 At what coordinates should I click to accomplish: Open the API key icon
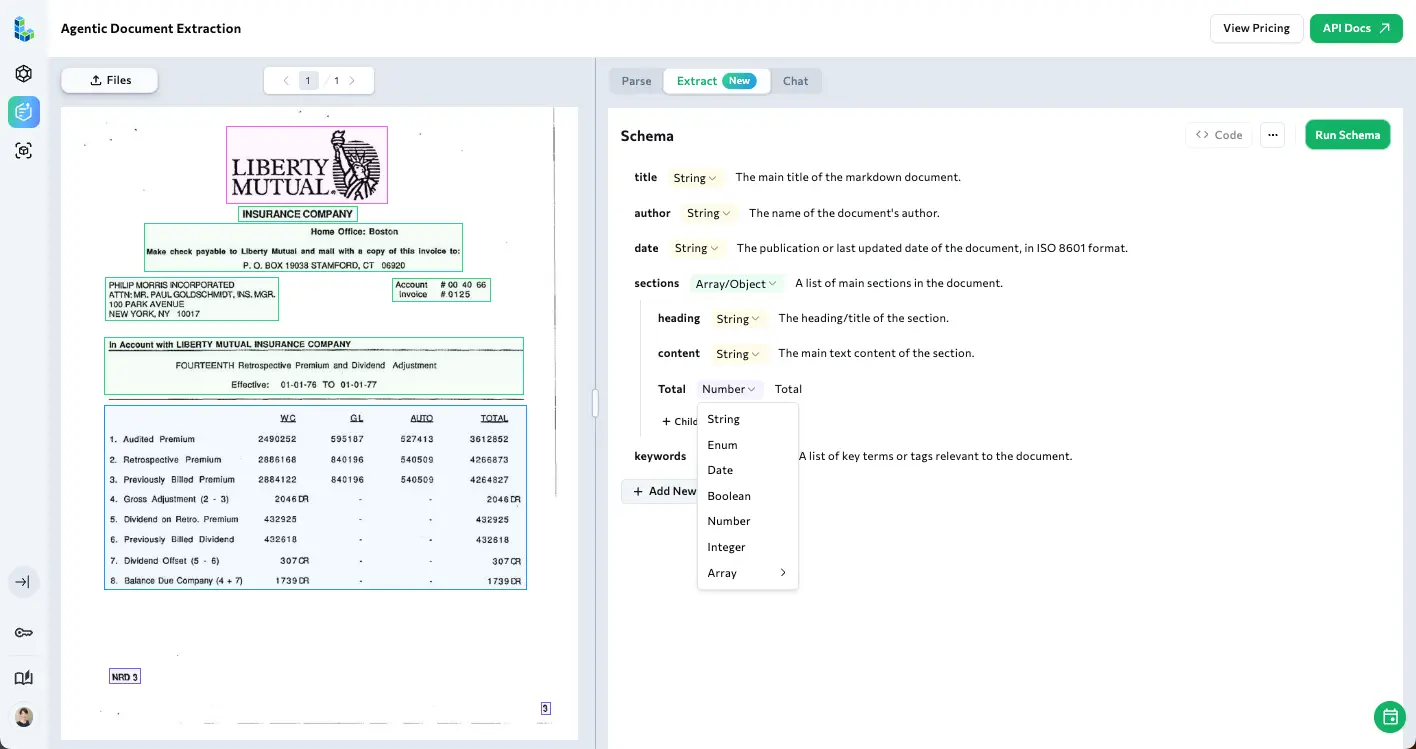(x=24, y=633)
